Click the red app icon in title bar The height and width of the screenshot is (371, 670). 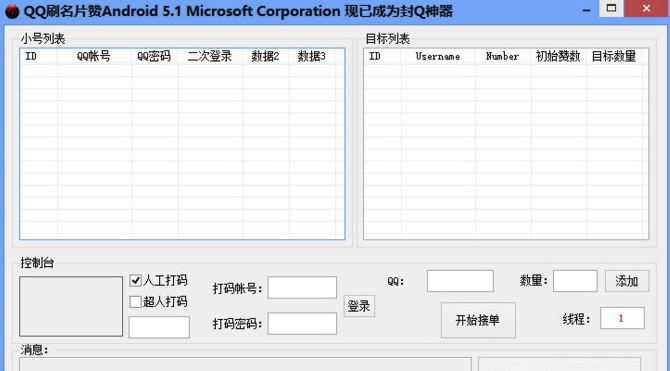point(12,11)
